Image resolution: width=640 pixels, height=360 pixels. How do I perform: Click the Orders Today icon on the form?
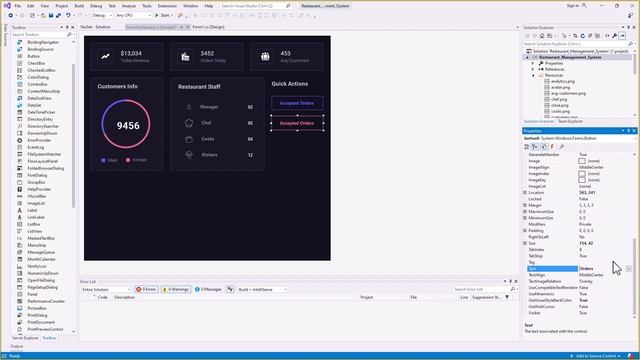pos(185,57)
